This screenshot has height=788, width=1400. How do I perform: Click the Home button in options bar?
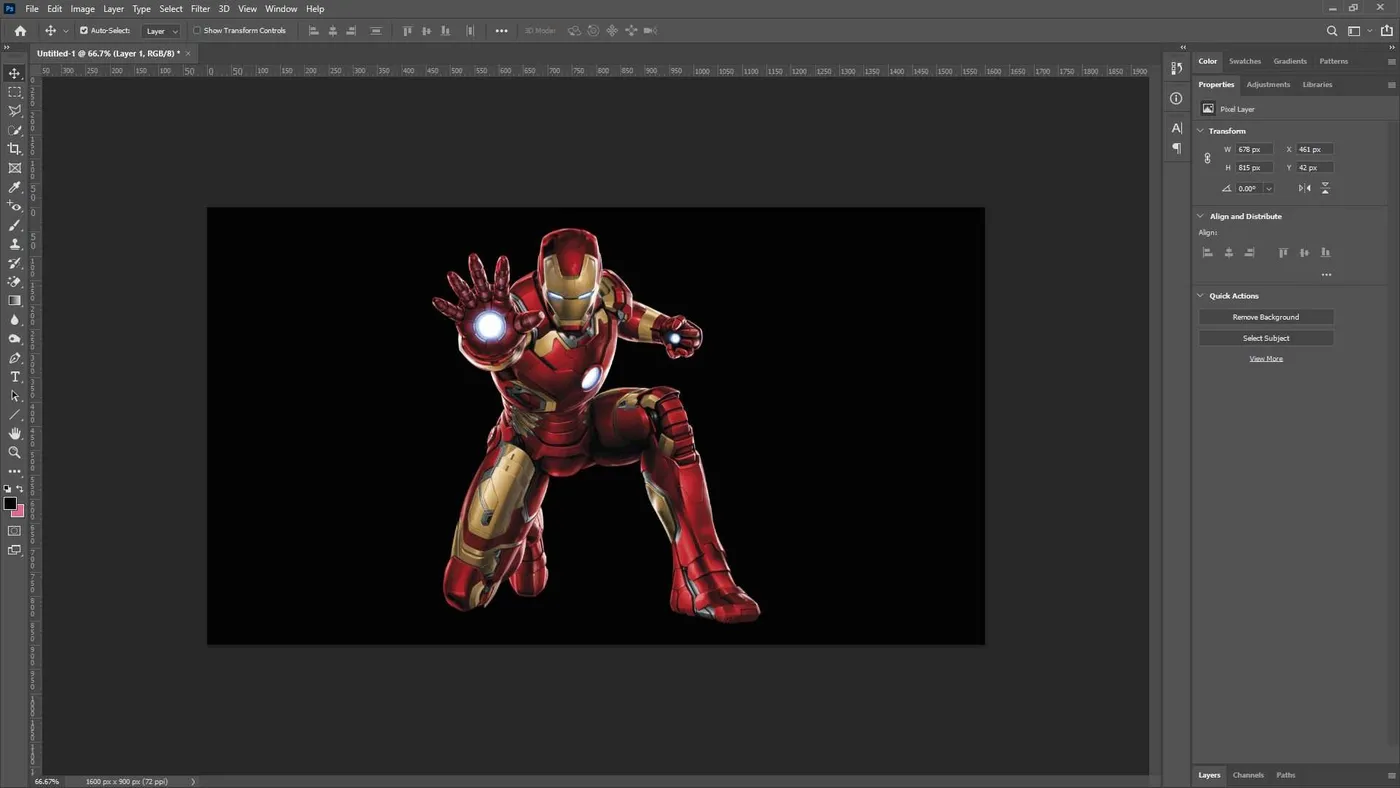coord(20,31)
